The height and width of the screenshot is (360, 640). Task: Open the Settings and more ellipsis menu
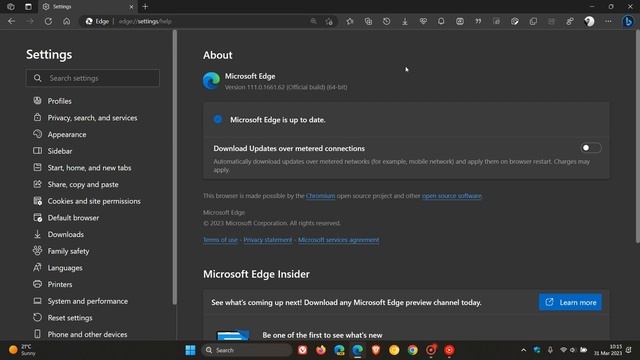pos(608,21)
